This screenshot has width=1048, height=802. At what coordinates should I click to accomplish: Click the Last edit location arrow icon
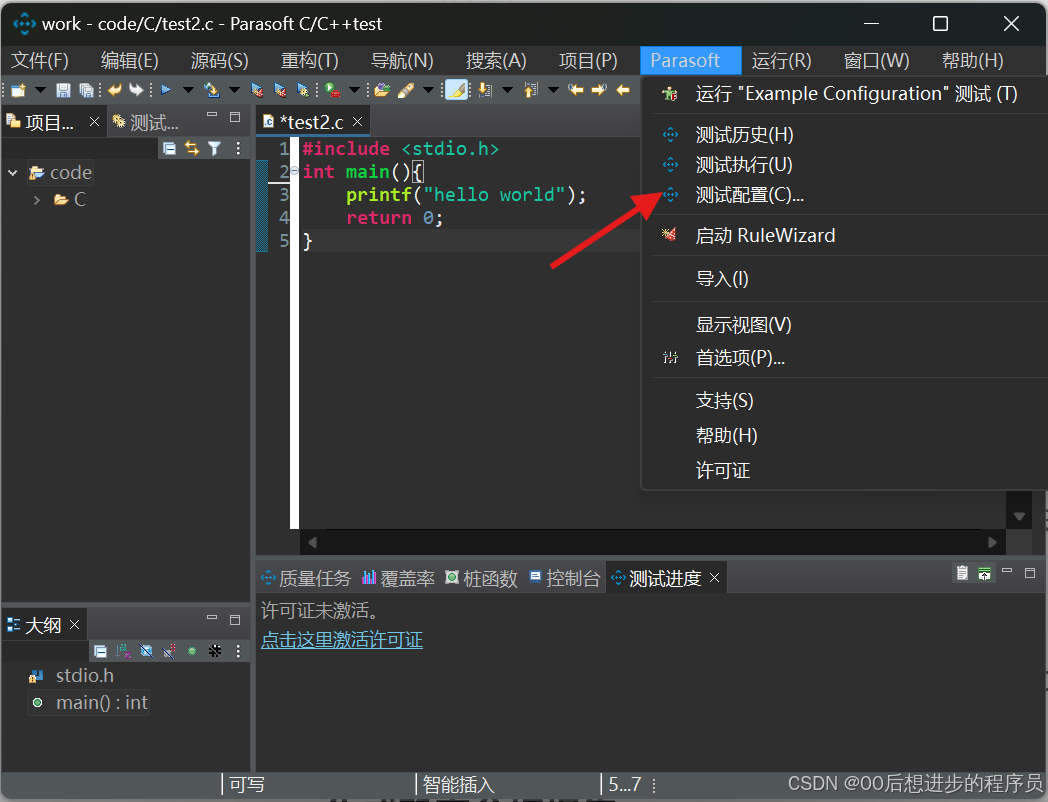coord(576,90)
